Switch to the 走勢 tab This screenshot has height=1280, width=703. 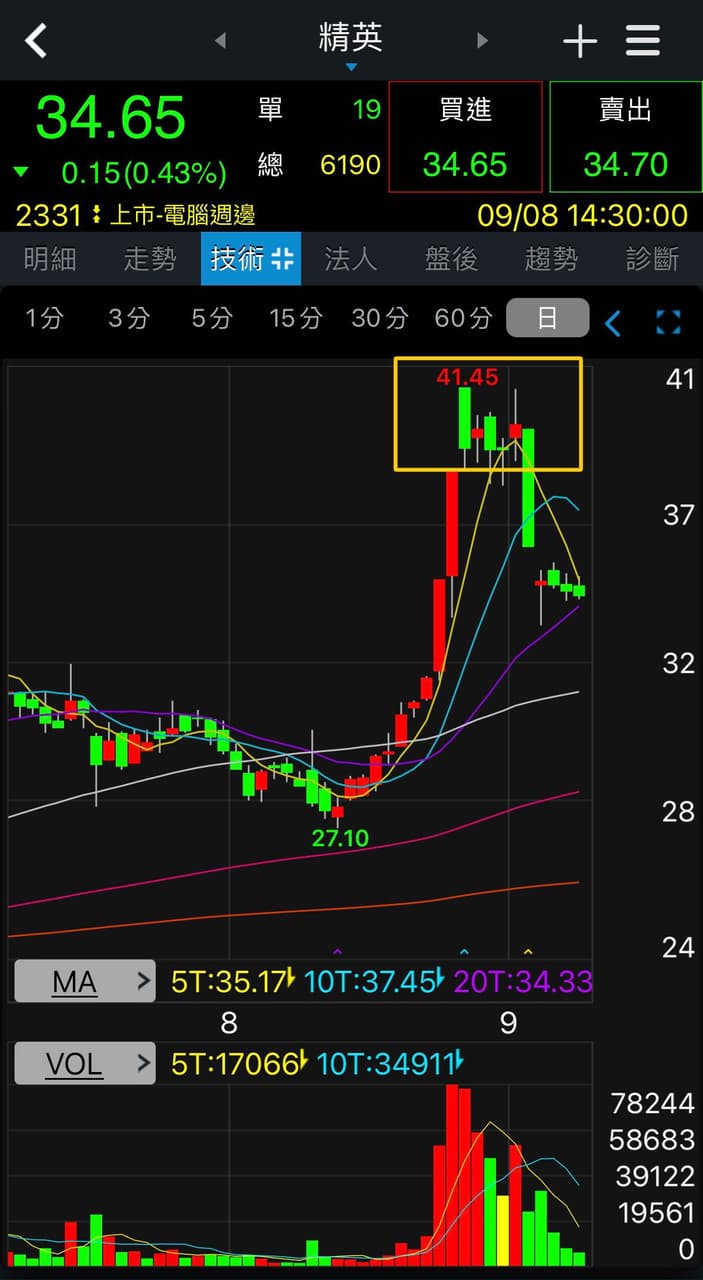point(150,260)
